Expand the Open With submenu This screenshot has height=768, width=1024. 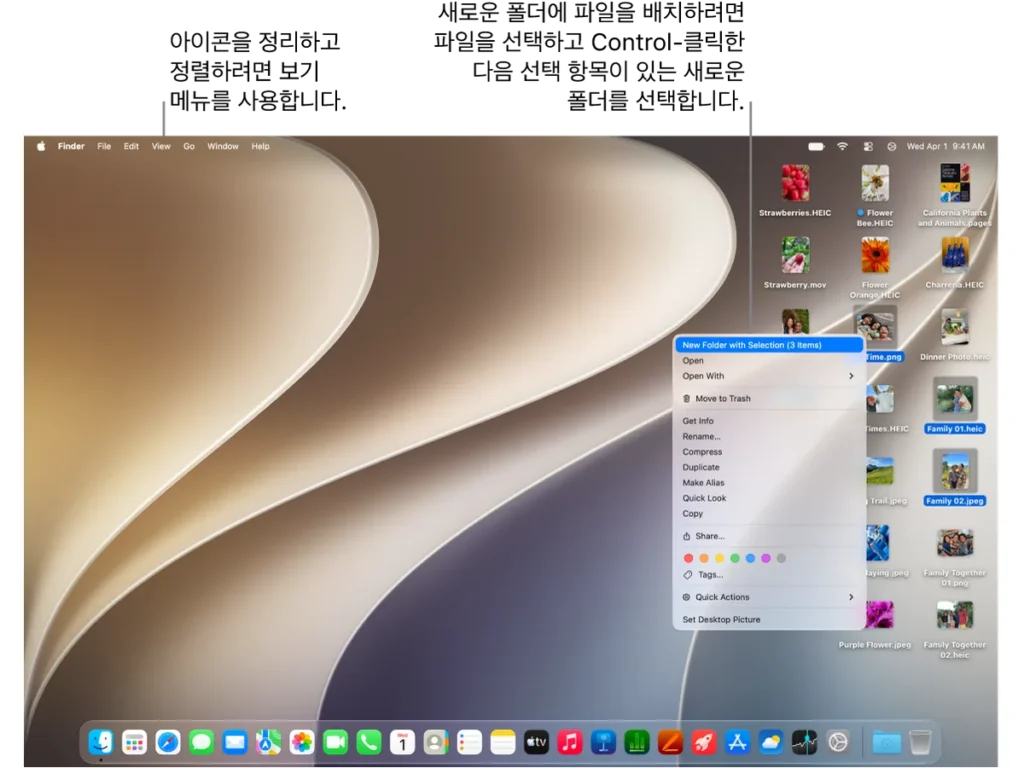pyautogui.click(x=769, y=376)
